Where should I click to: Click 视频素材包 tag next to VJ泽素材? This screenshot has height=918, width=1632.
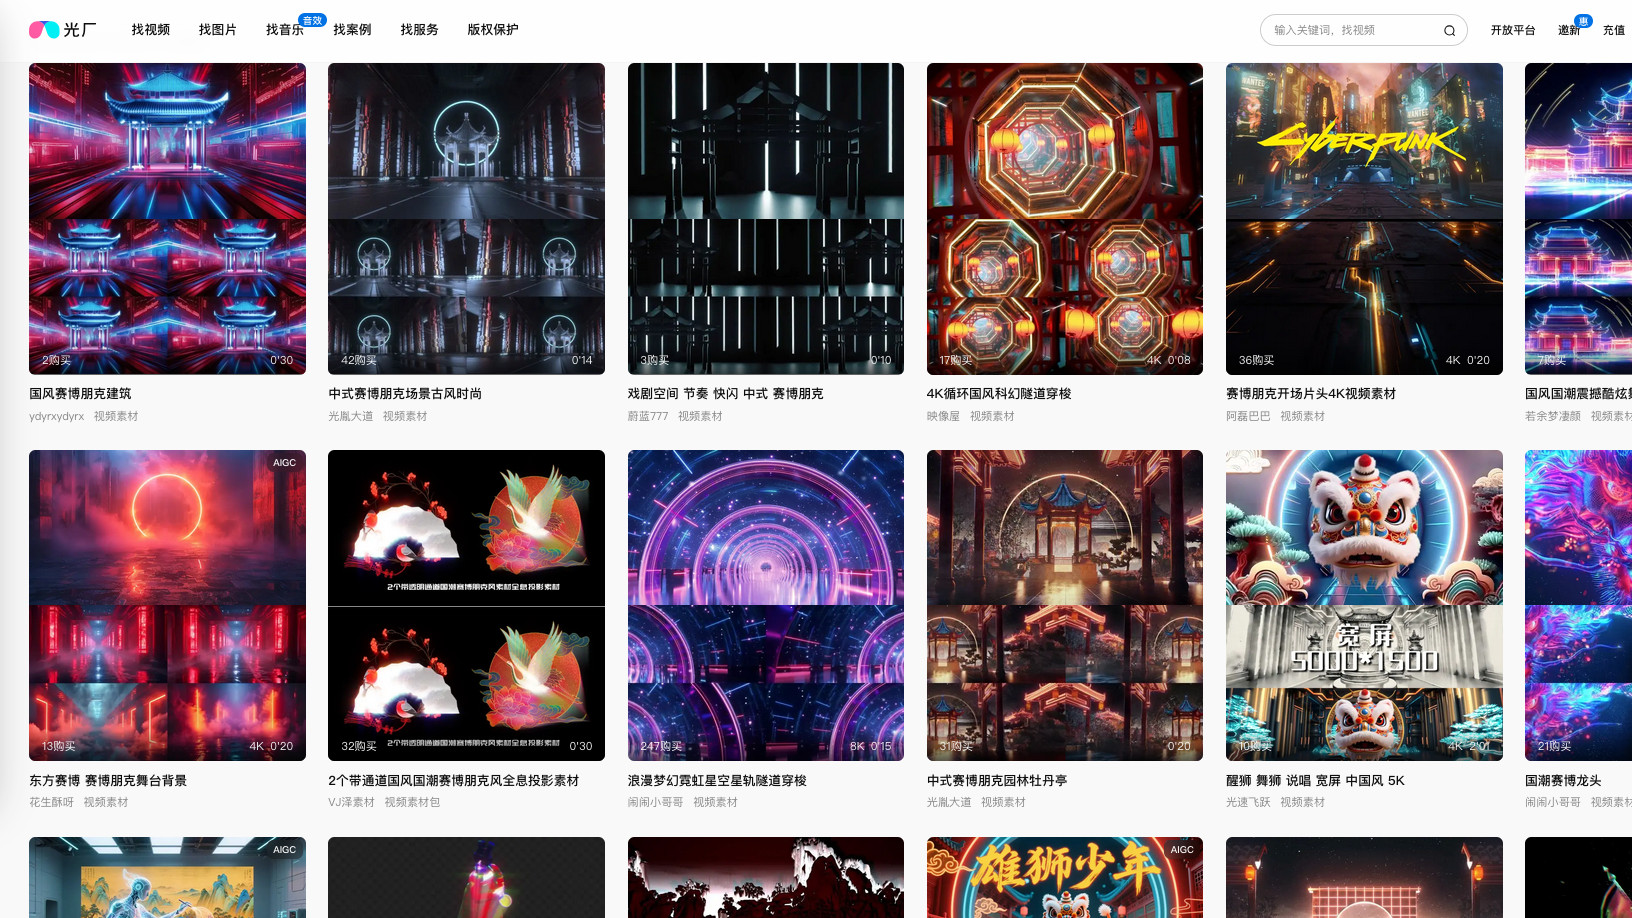point(412,802)
